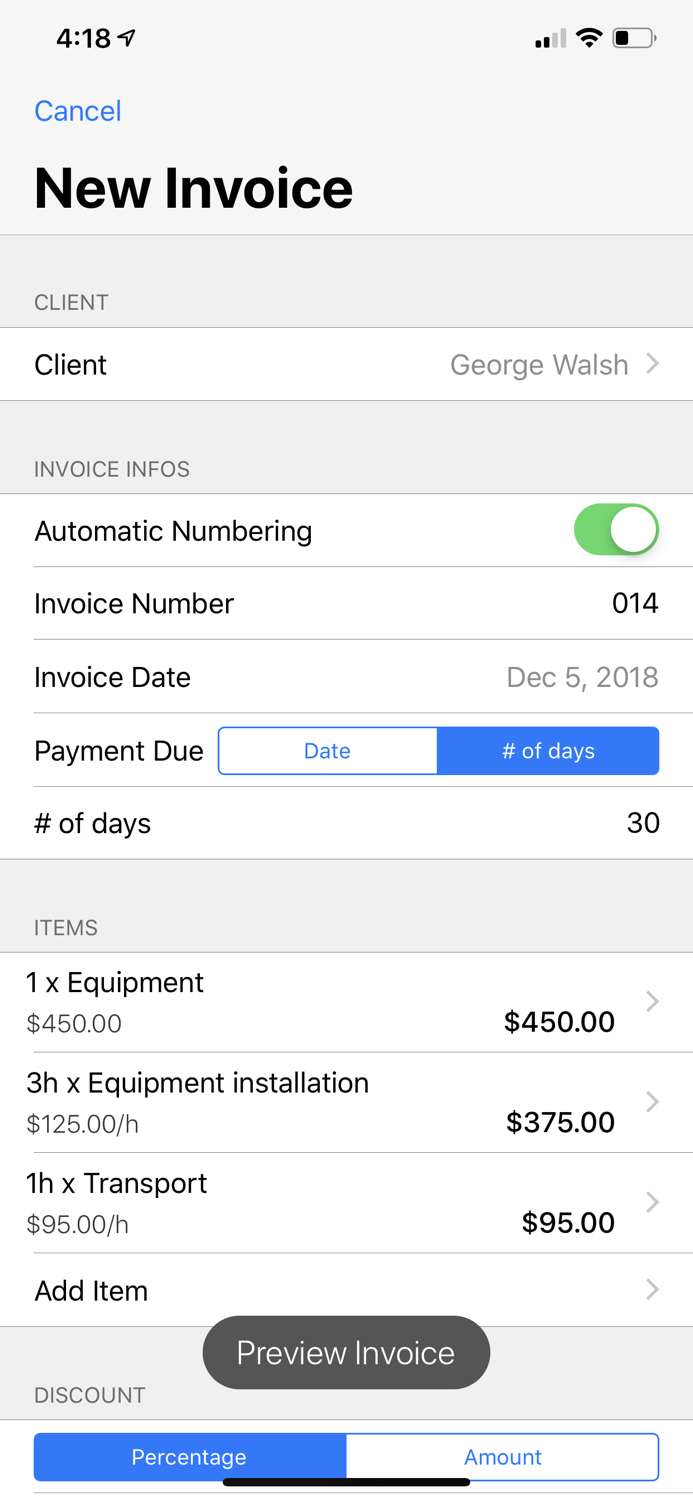Image resolution: width=693 pixels, height=1500 pixels.
Task: Select the # of days payment option
Action: (x=548, y=750)
